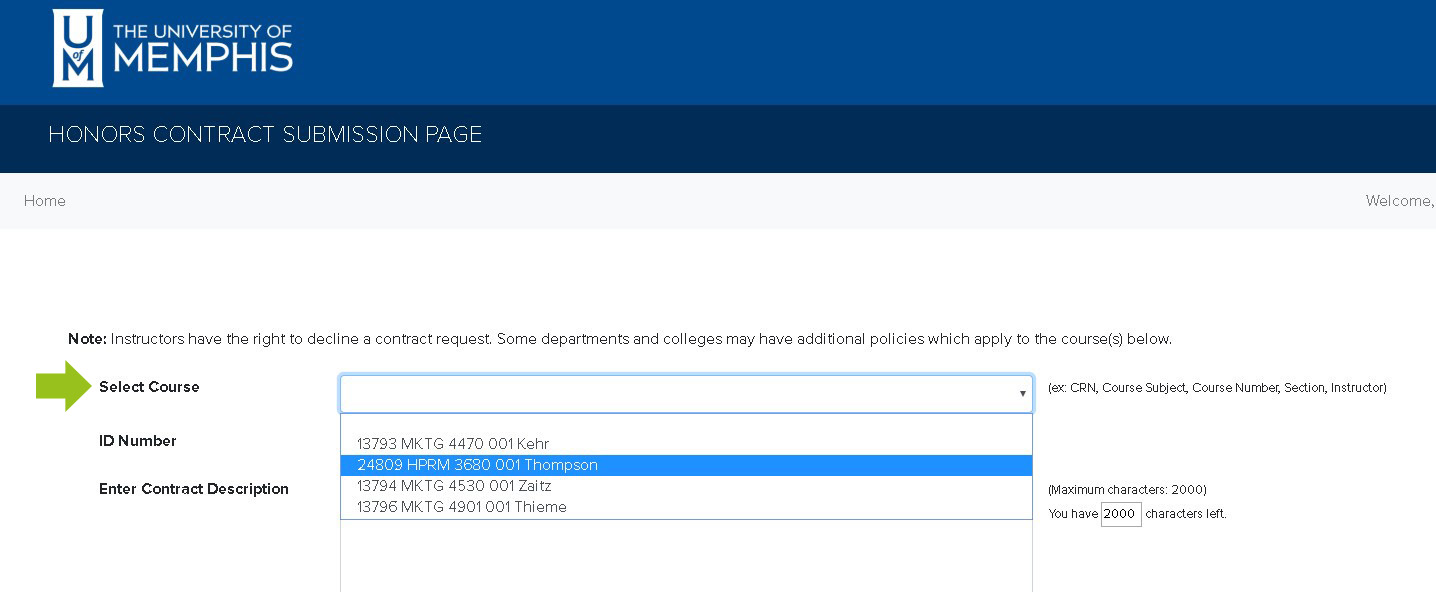Click the ID Number label
The height and width of the screenshot is (592, 1436).
[138, 441]
